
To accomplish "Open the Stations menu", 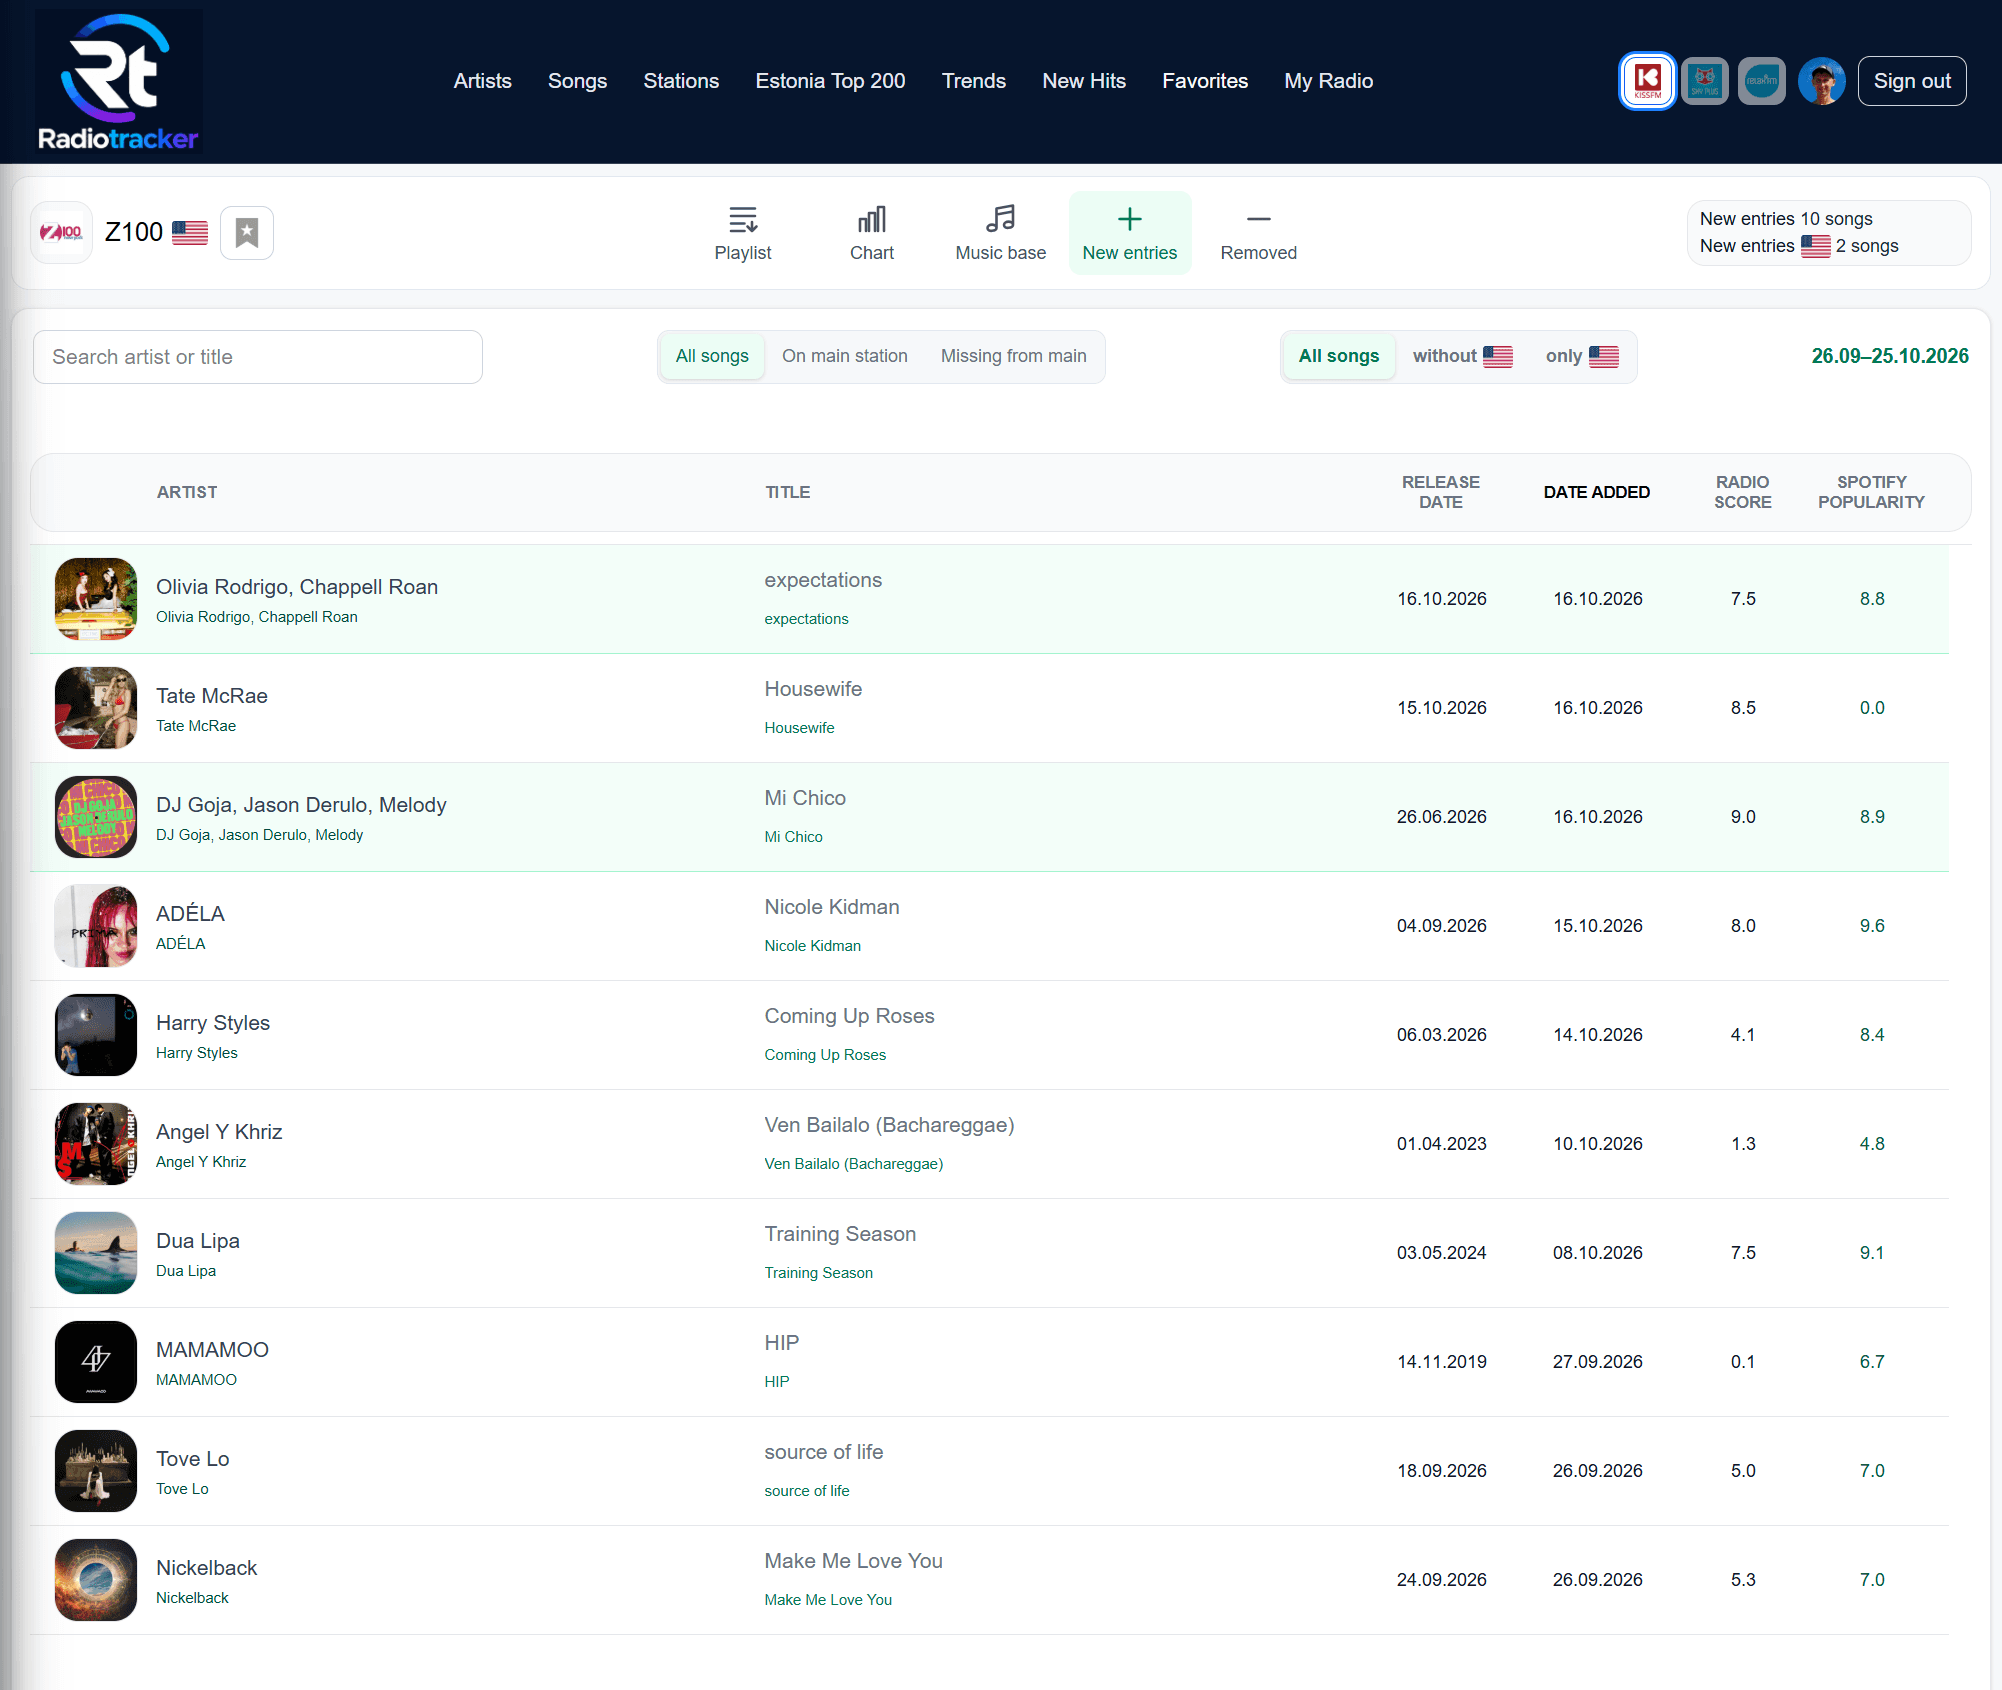I will pyautogui.click(x=681, y=81).
